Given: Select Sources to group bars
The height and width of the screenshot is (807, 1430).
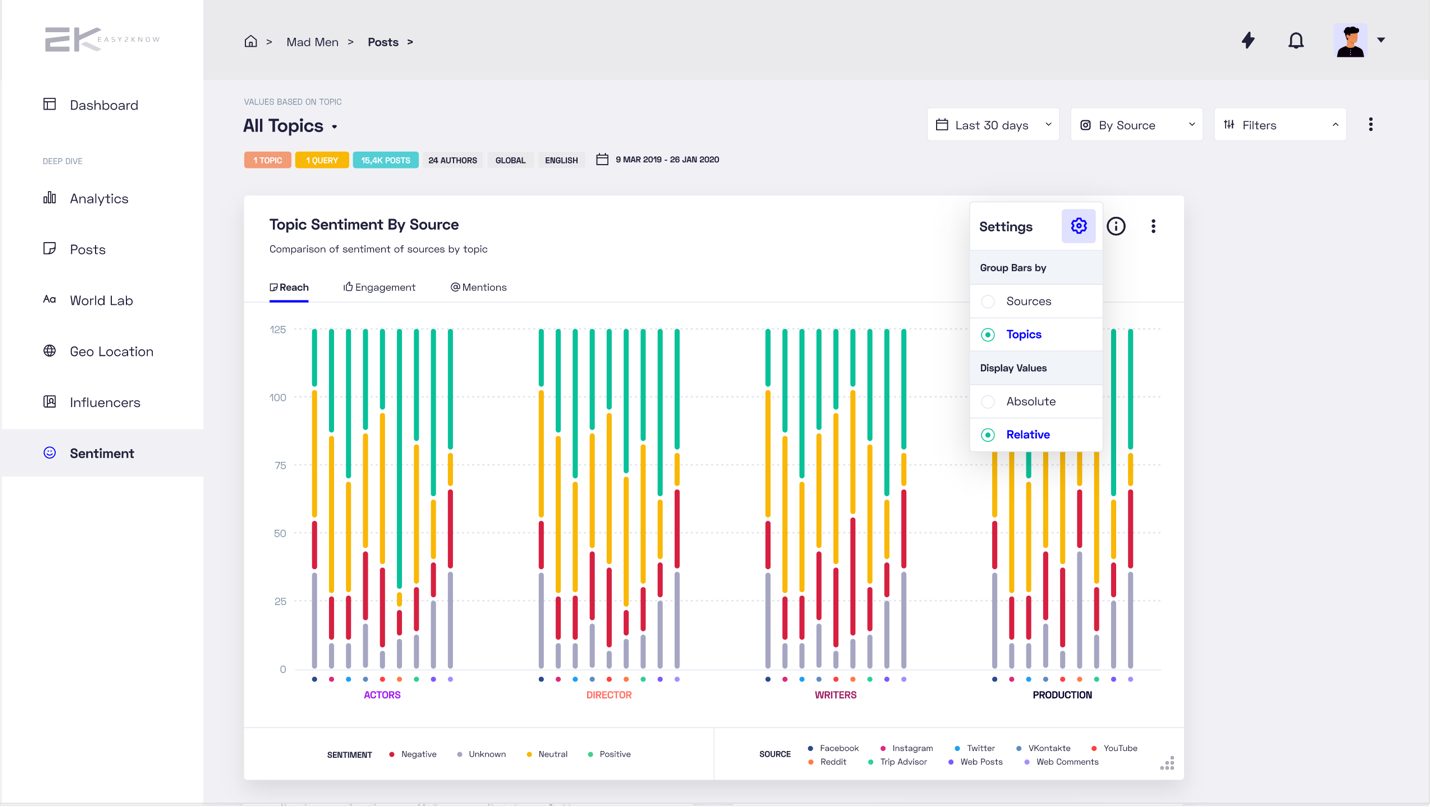Looking at the screenshot, I should (x=1036, y=301).
